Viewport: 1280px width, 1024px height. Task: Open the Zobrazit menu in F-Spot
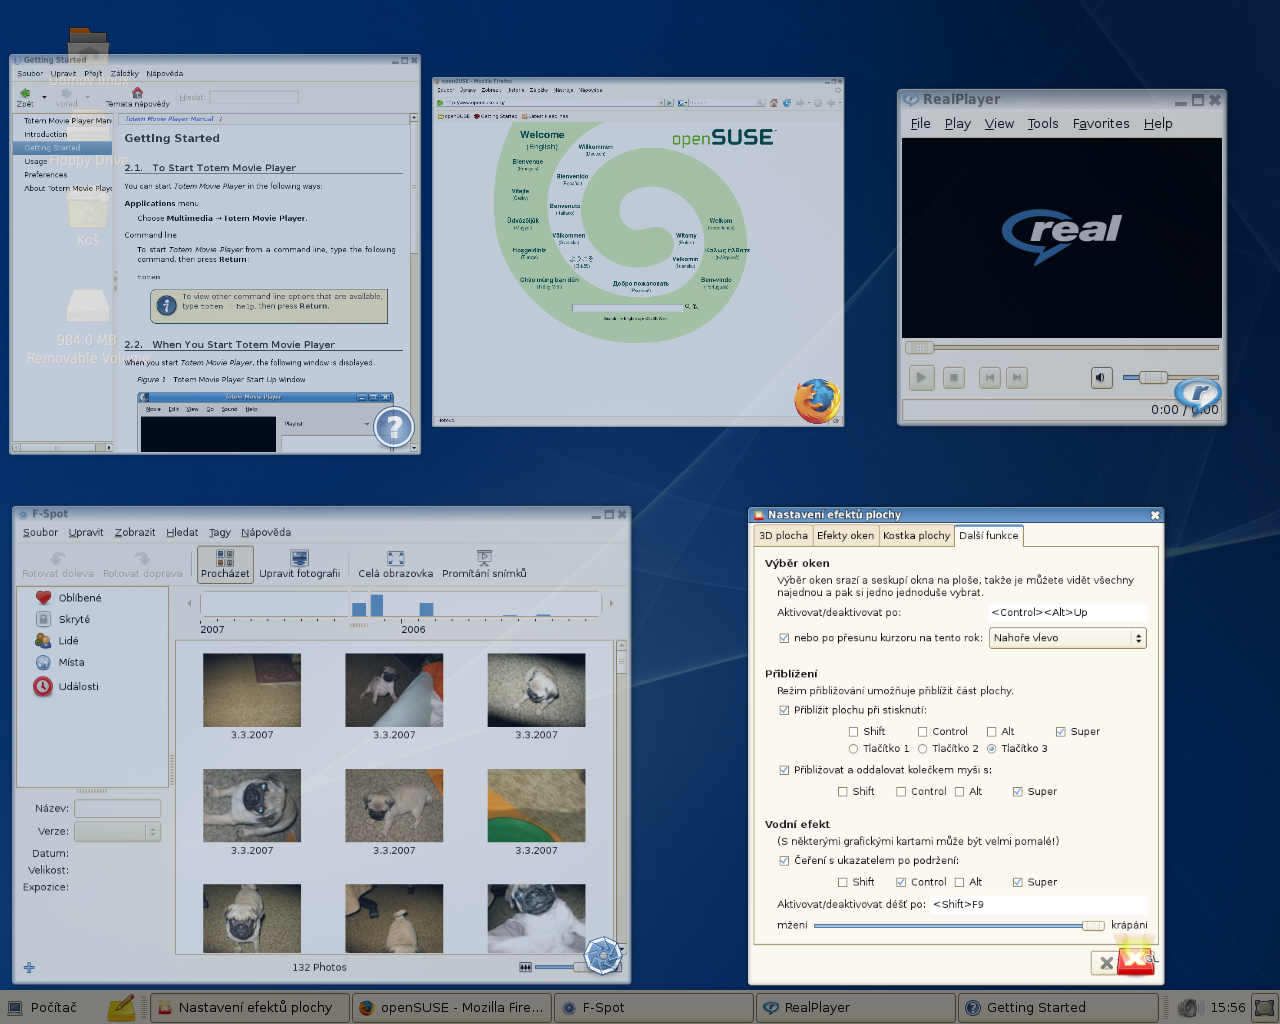click(x=135, y=533)
